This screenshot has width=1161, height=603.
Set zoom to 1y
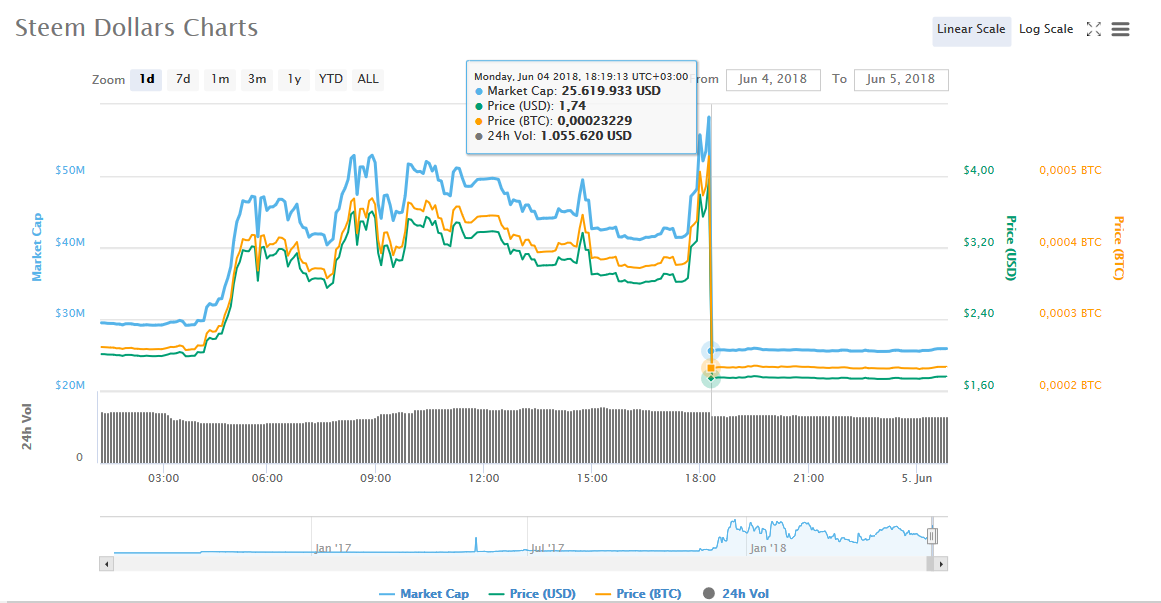coord(294,79)
